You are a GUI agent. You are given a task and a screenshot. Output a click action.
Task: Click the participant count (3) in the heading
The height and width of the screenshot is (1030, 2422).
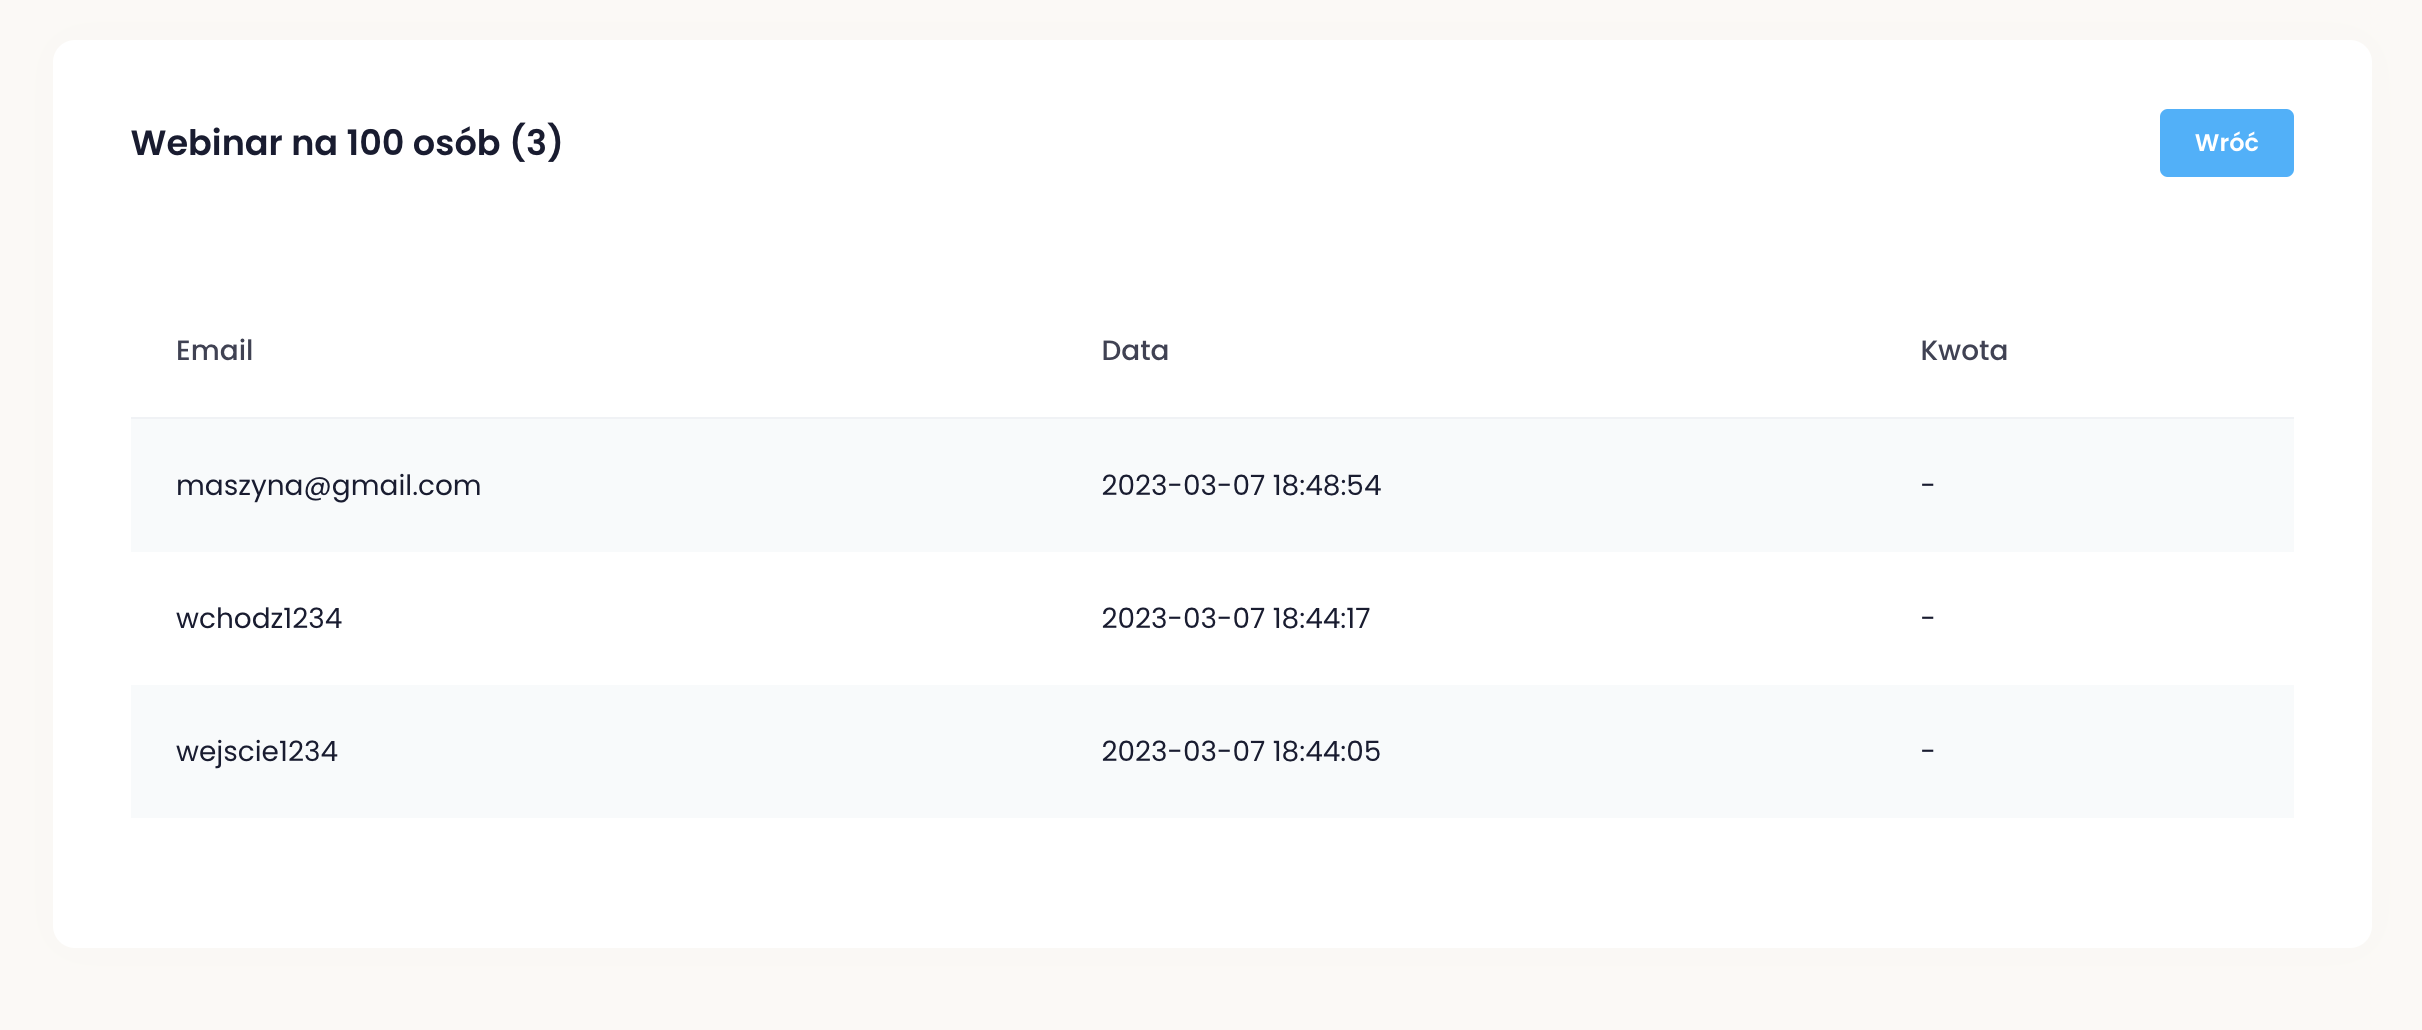pyautogui.click(x=536, y=143)
